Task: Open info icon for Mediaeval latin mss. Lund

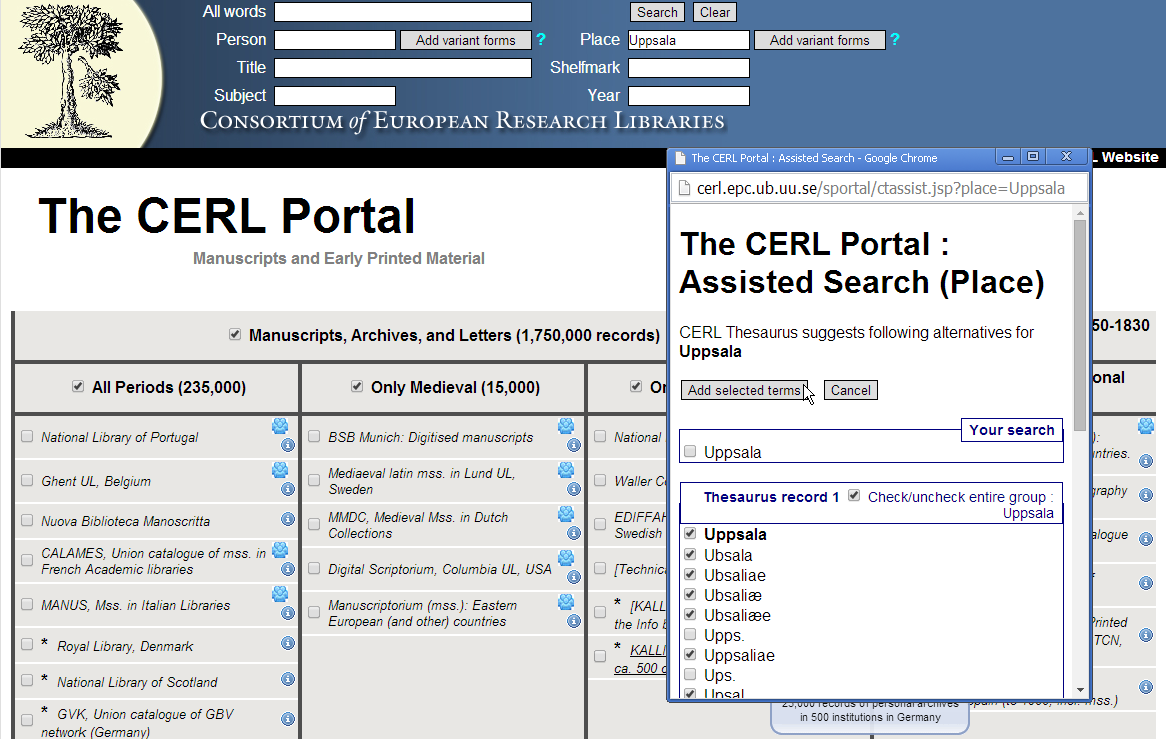Action: (x=574, y=489)
